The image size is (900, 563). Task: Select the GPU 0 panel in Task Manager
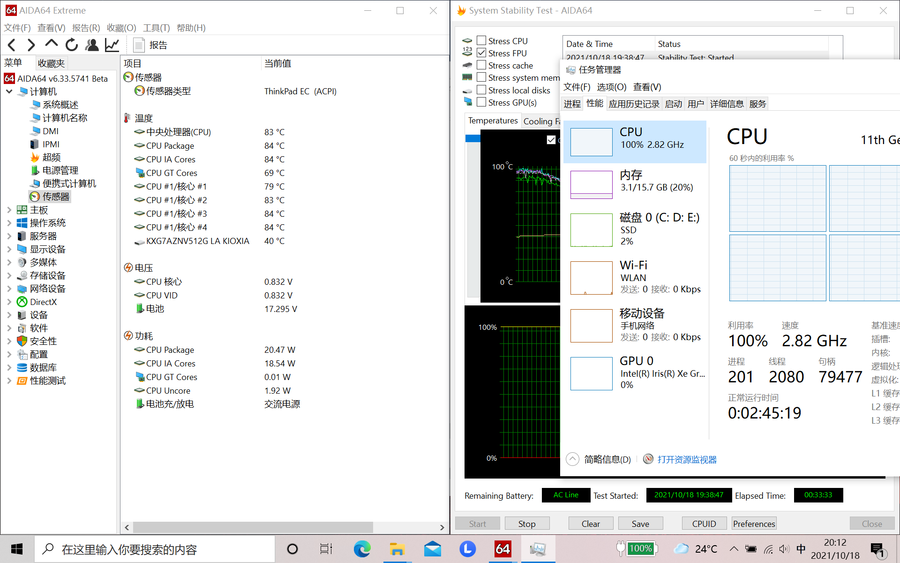click(635, 373)
